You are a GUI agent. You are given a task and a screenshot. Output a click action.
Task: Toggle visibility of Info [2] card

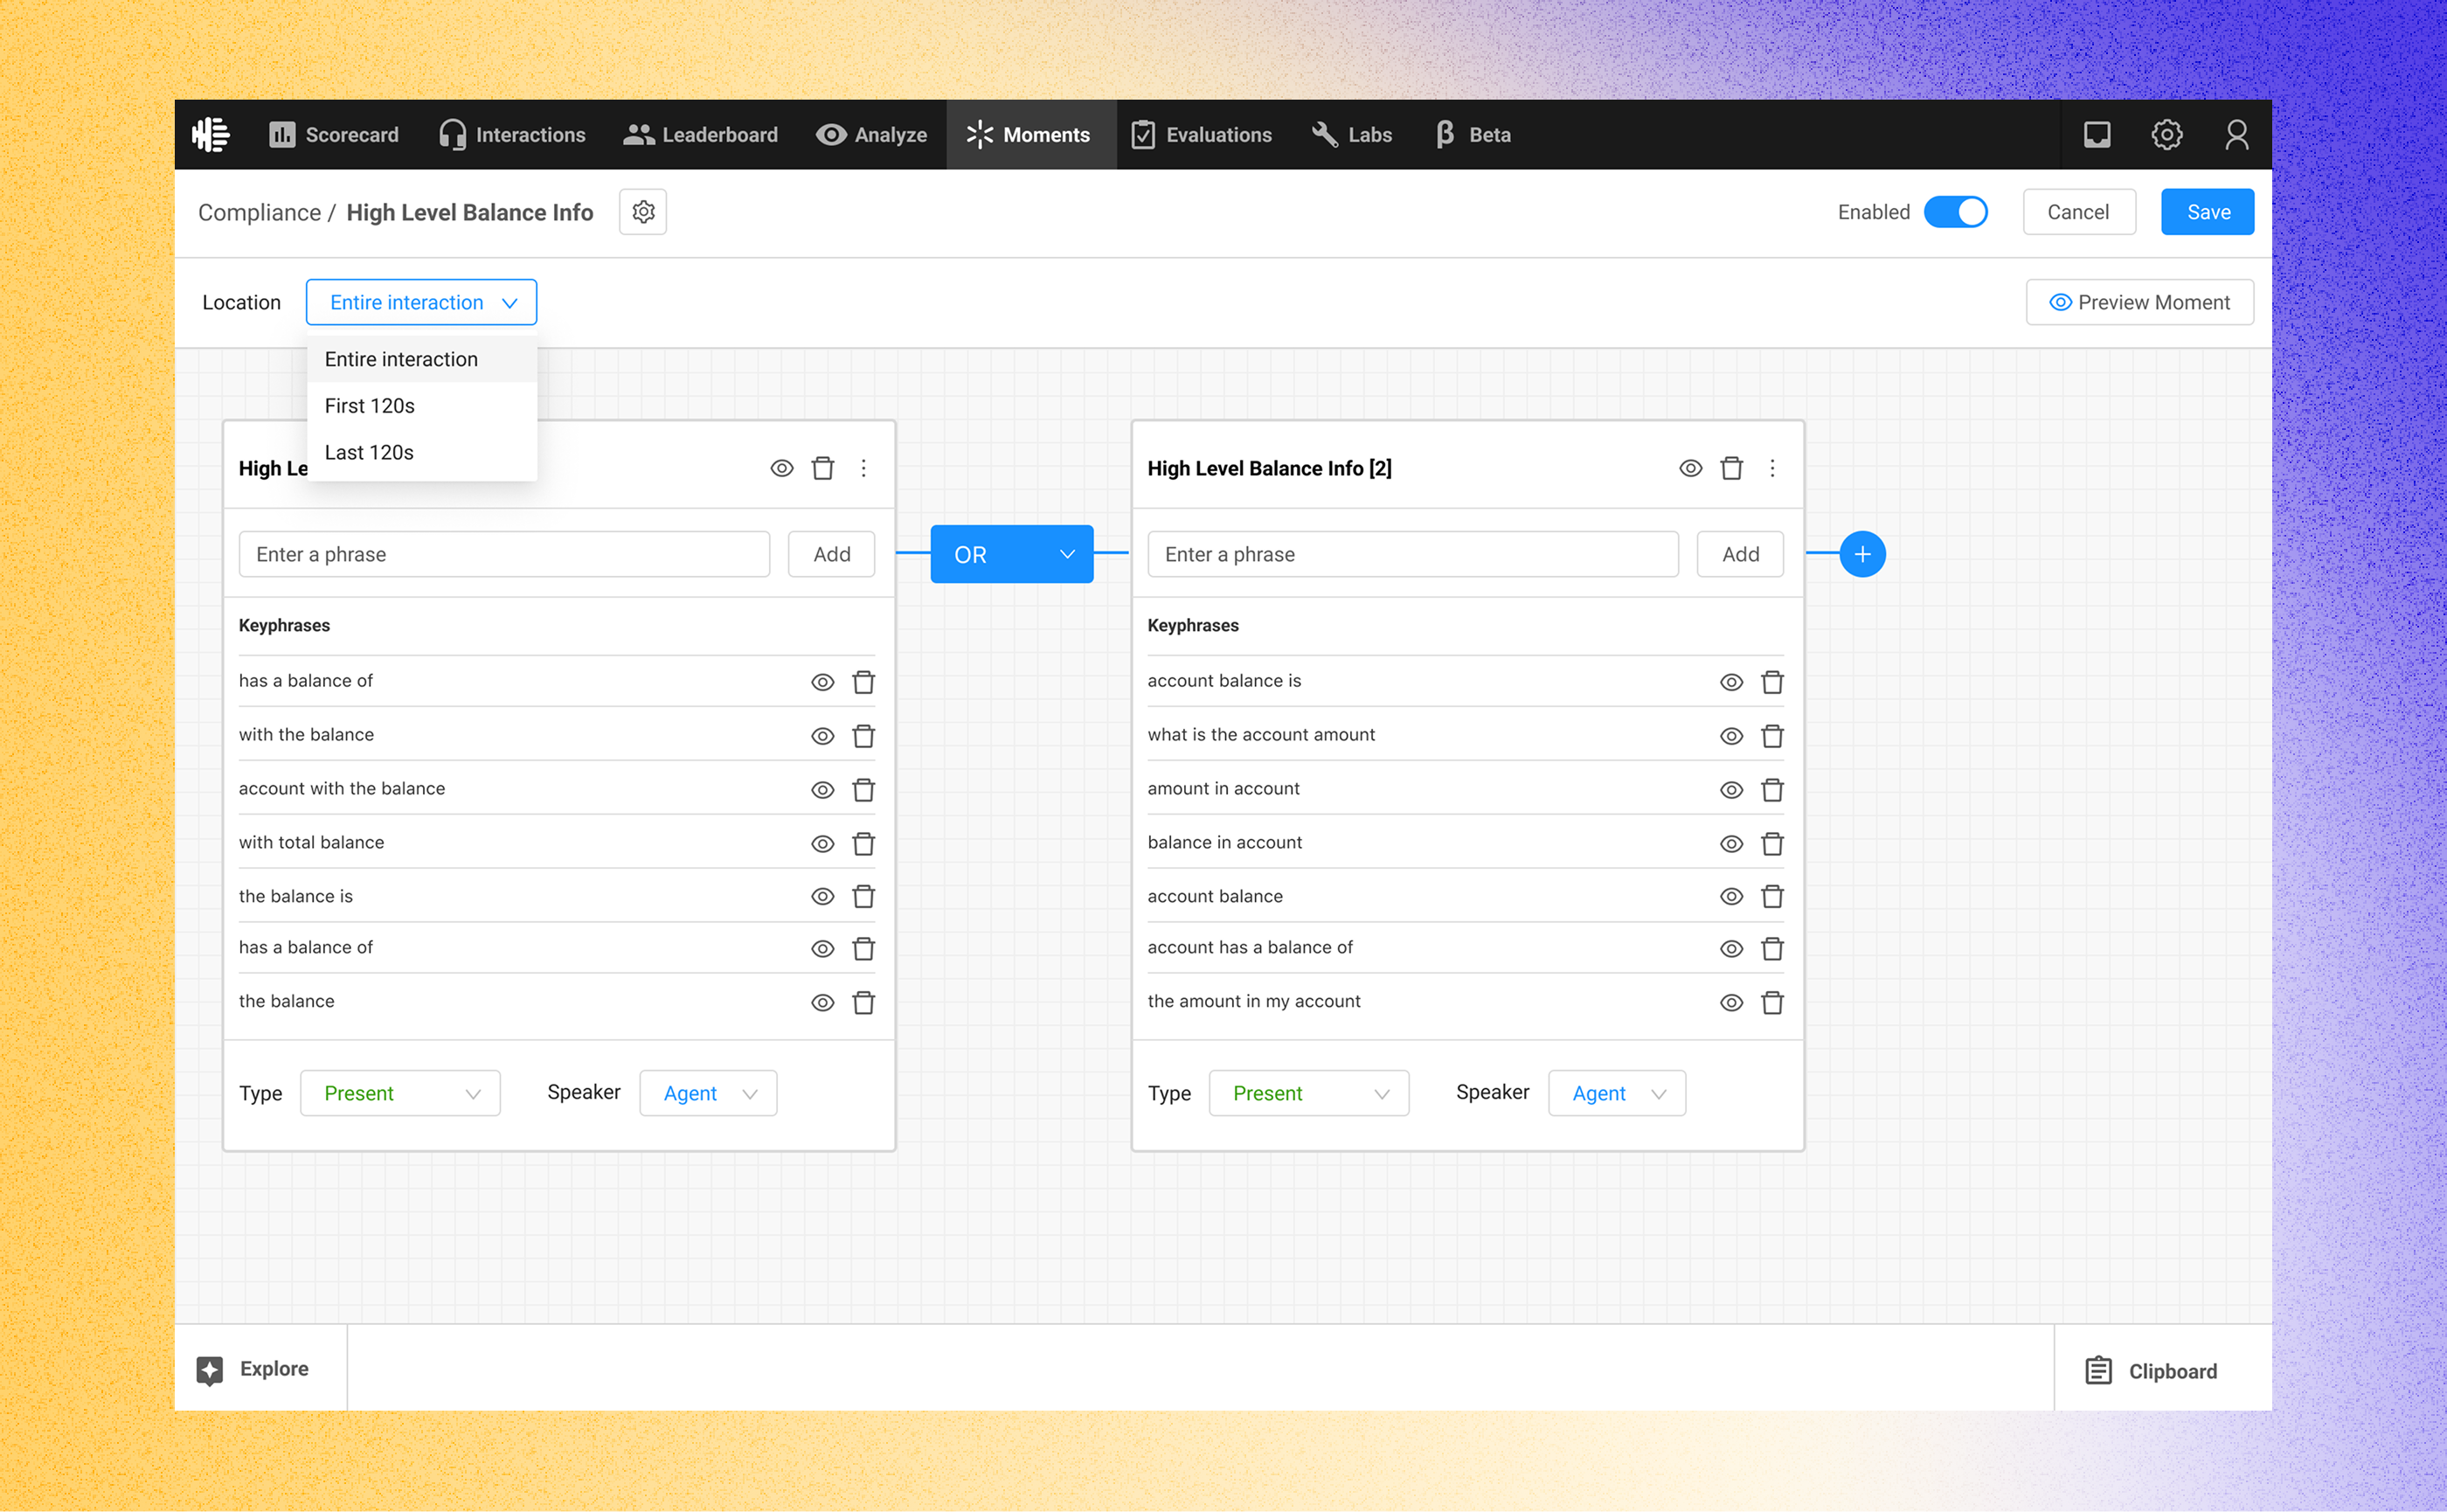coord(1690,468)
